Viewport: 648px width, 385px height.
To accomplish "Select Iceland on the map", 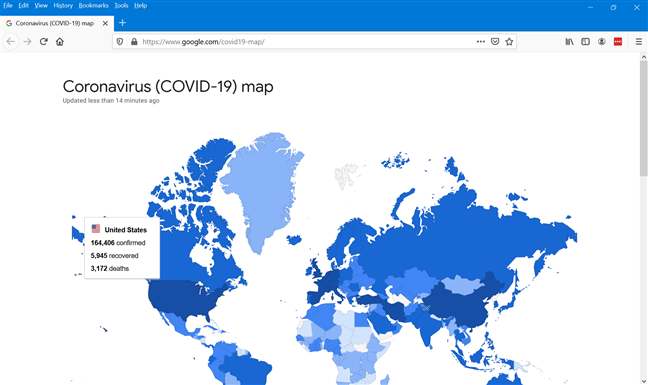I will coord(294,240).
